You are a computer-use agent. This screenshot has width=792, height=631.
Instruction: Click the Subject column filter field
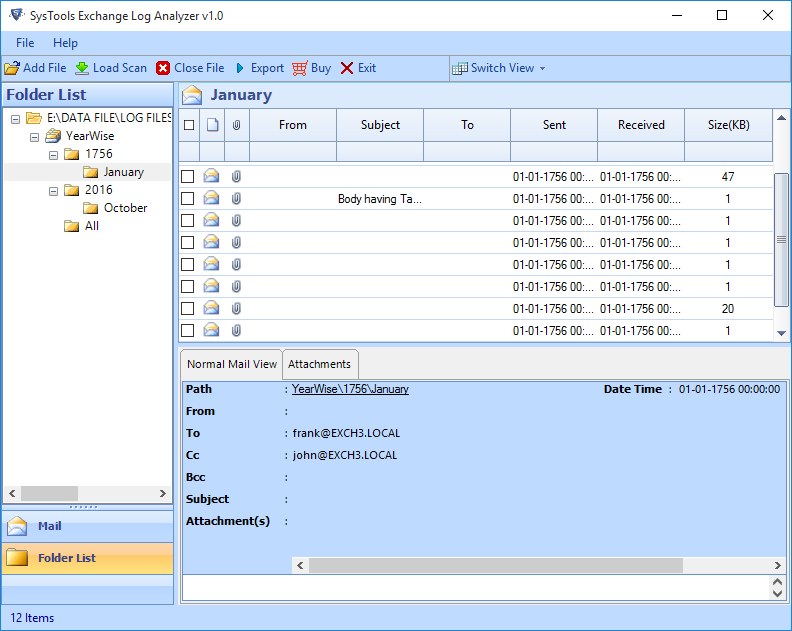(x=380, y=152)
